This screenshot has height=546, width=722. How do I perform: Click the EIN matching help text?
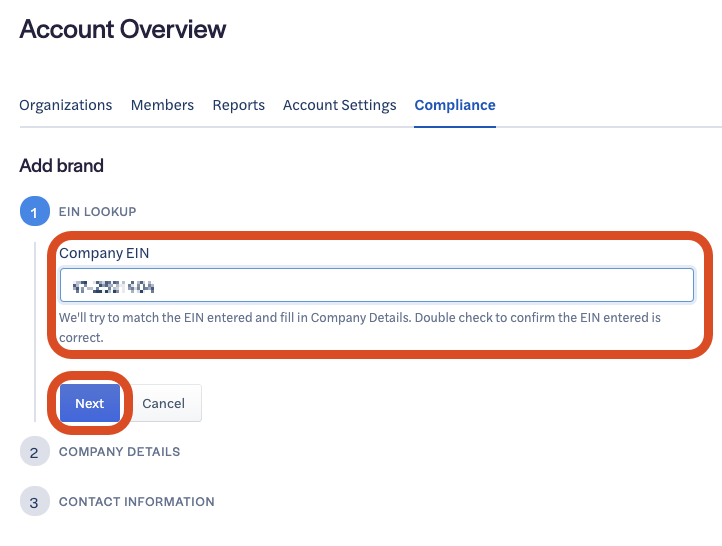pyautogui.click(x=360, y=327)
